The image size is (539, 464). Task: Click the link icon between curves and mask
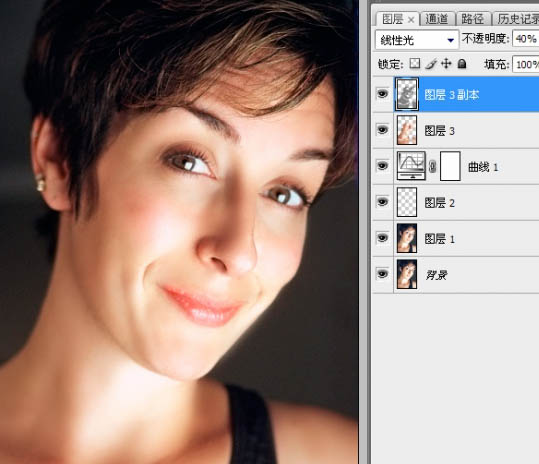pyautogui.click(x=433, y=166)
